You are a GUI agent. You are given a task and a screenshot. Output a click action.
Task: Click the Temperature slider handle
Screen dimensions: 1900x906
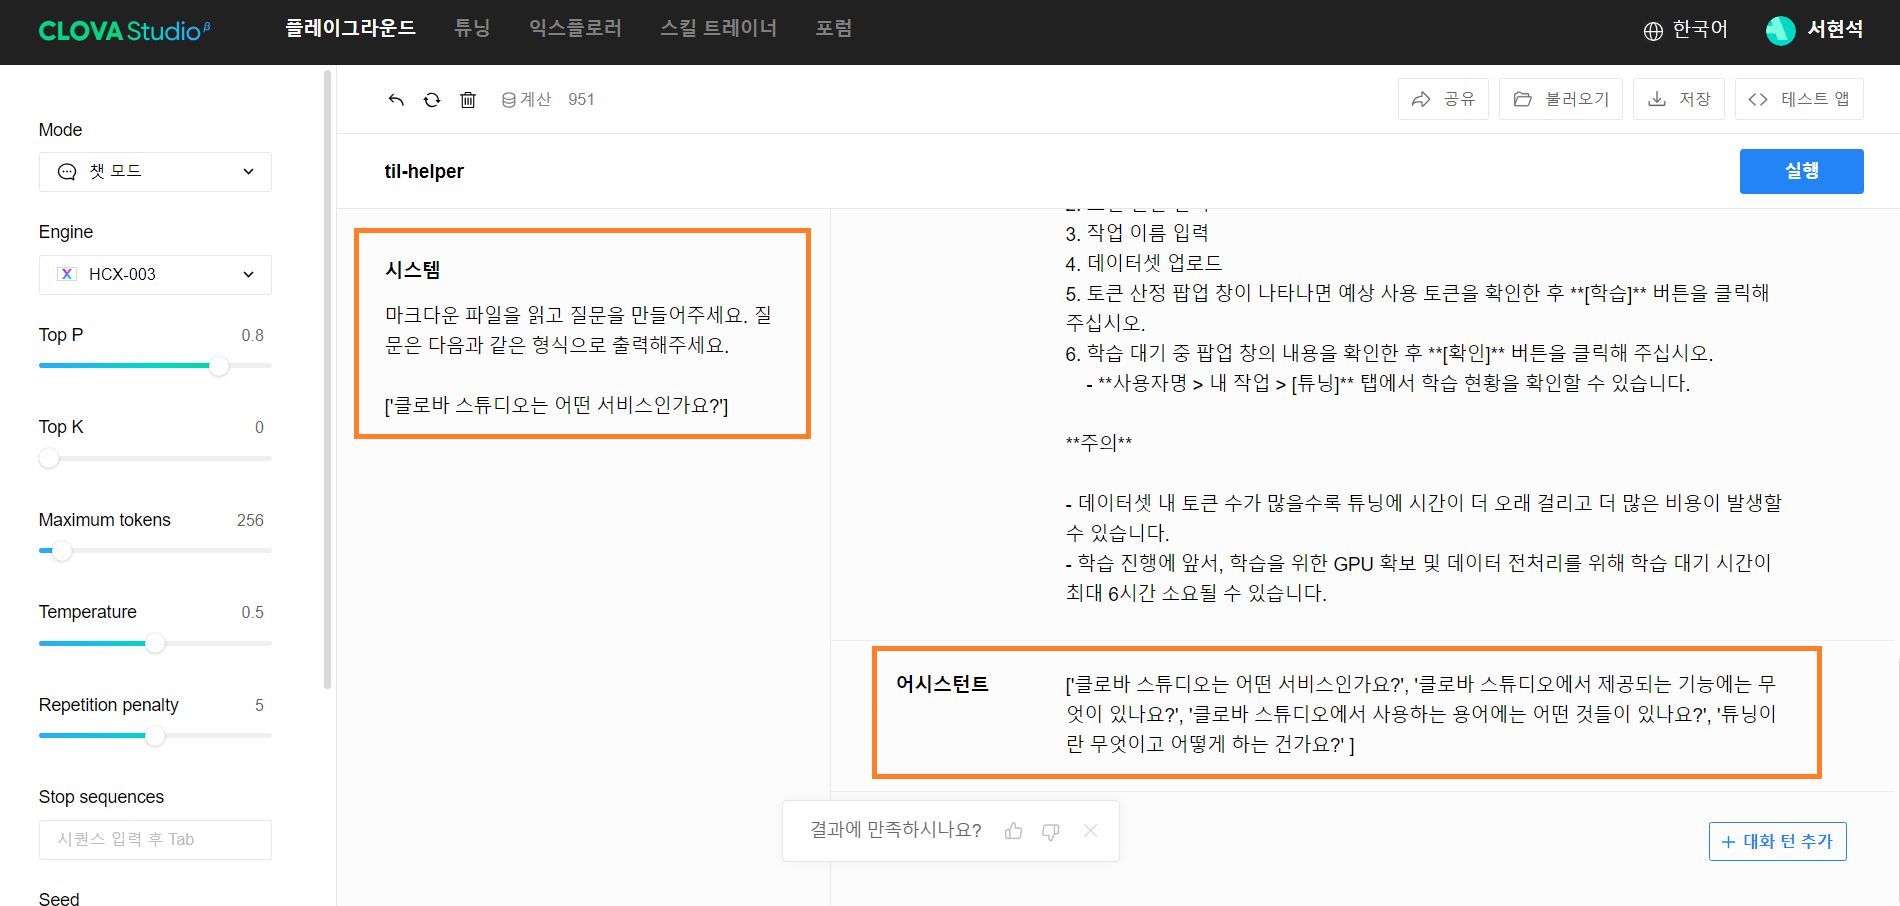155,644
